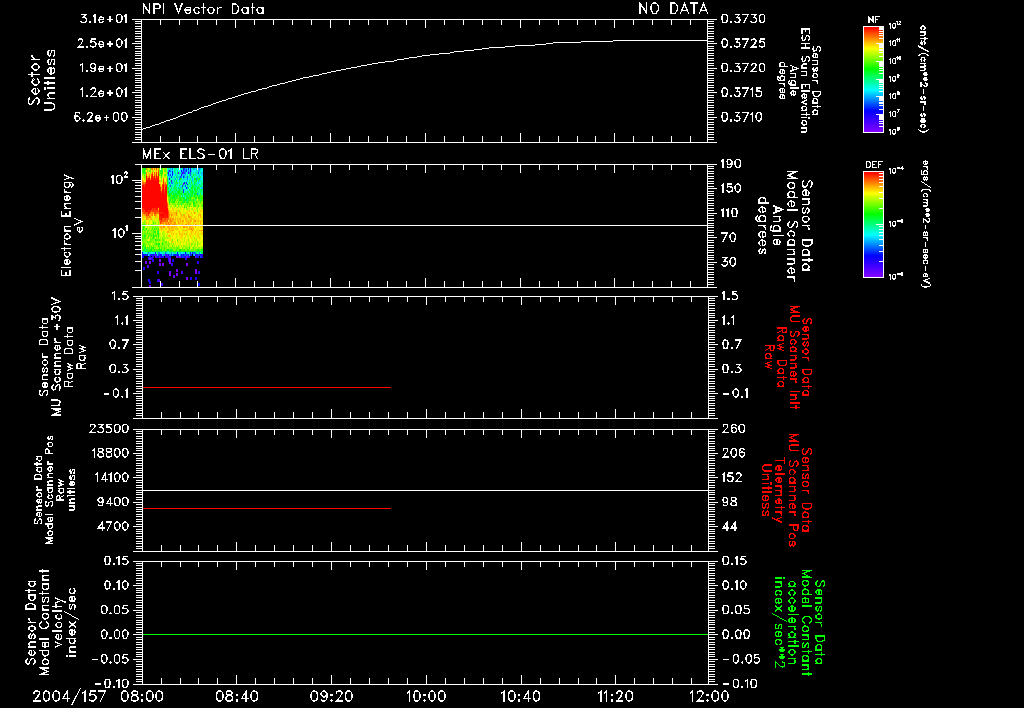Click the 260 telemetry tick value

point(731,428)
